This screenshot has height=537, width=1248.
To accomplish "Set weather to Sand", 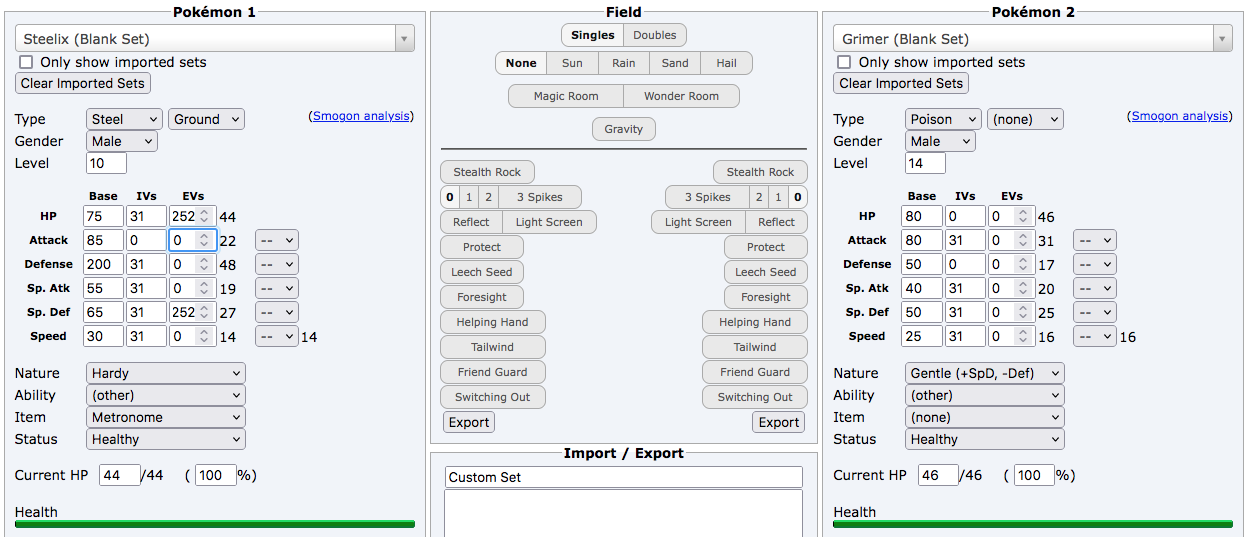I will (x=675, y=63).
